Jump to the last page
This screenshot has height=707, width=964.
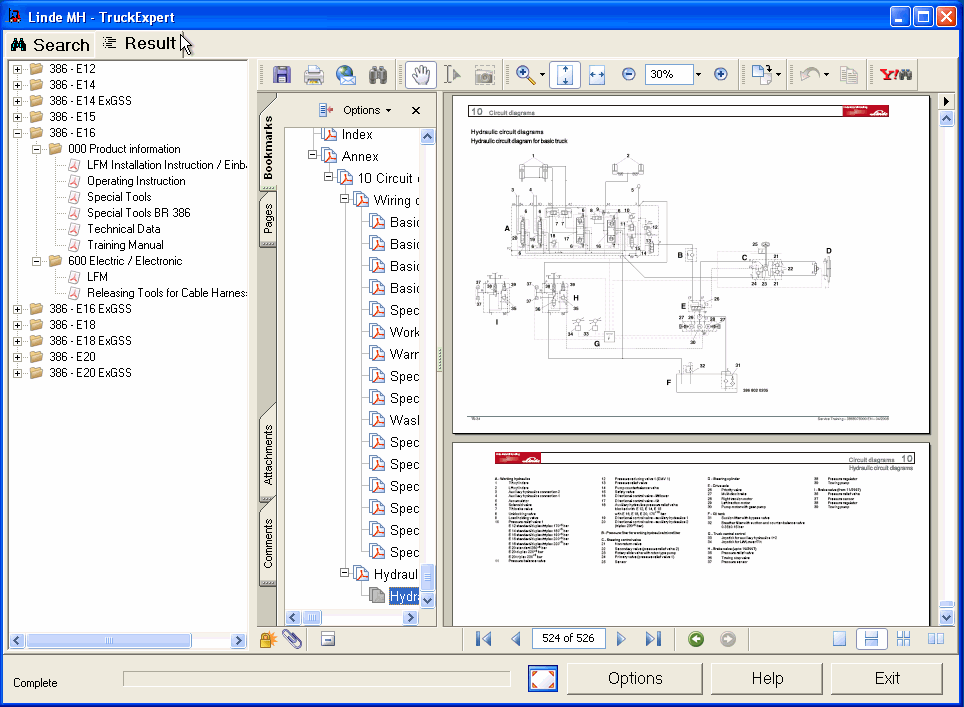653,639
